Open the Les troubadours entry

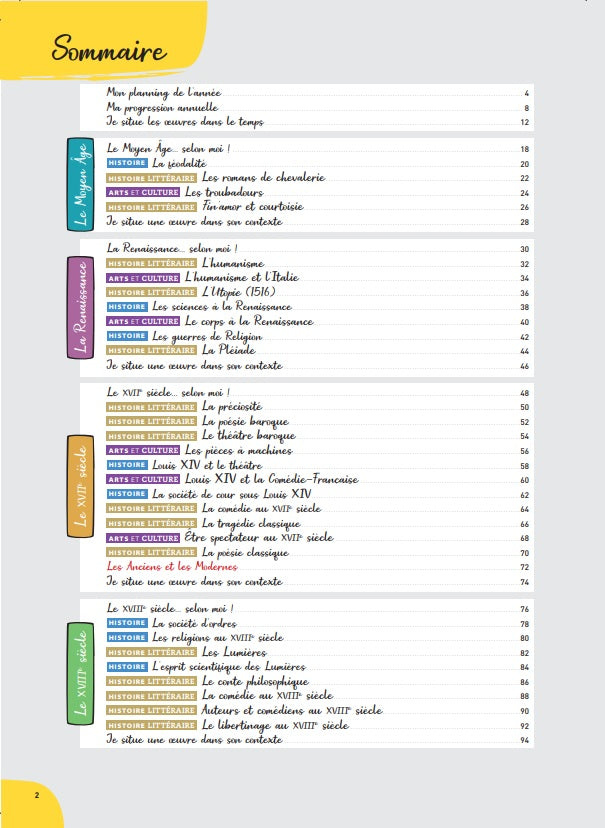(223, 192)
